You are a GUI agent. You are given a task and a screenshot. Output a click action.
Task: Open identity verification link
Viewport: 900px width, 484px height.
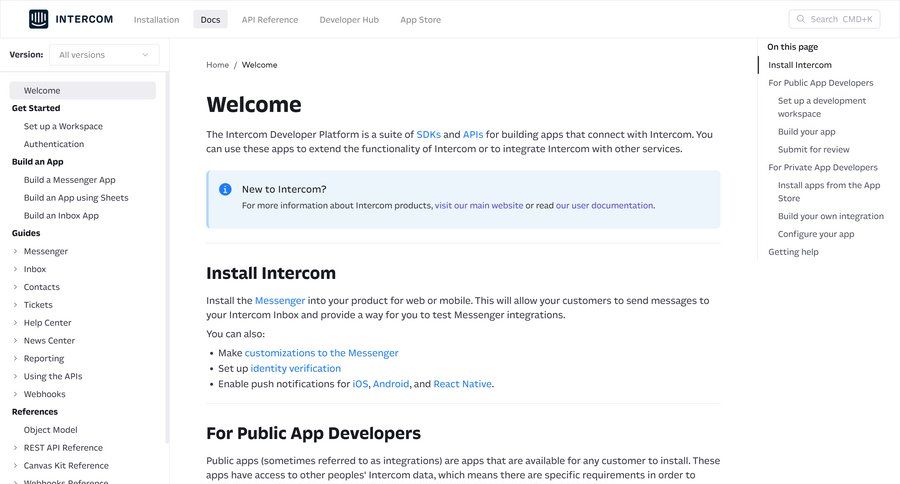tap(296, 368)
